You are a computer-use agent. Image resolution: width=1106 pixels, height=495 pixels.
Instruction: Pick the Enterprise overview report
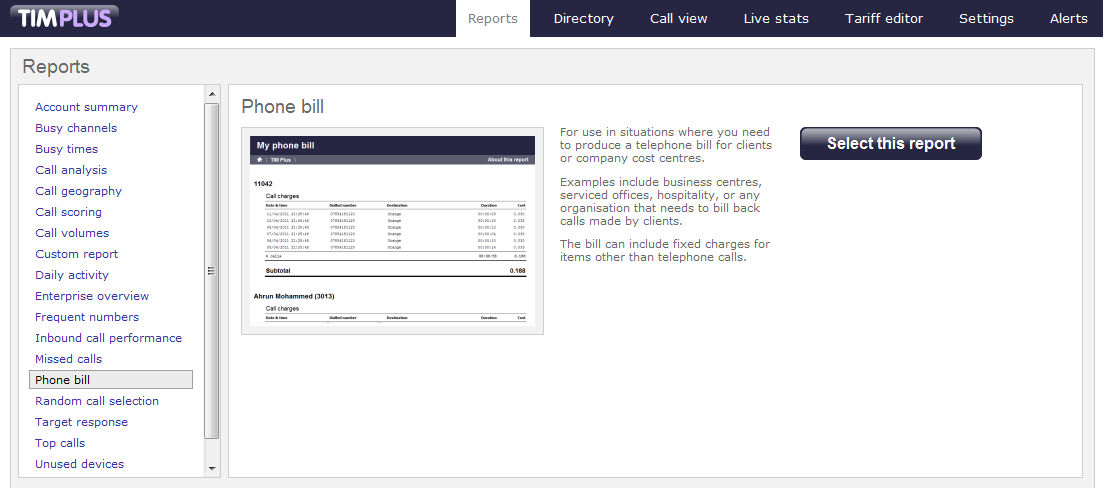point(92,296)
